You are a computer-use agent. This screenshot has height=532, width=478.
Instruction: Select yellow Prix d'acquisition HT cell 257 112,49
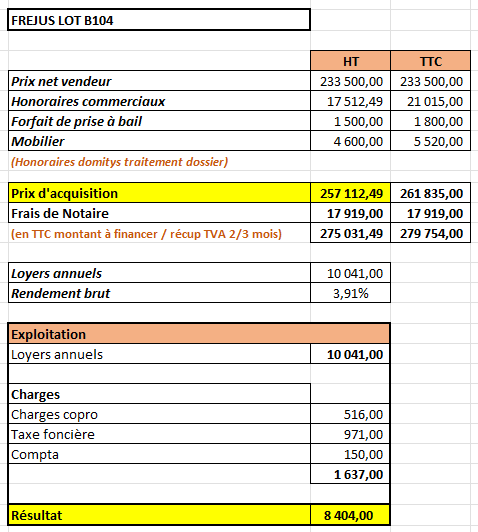[x=350, y=193]
